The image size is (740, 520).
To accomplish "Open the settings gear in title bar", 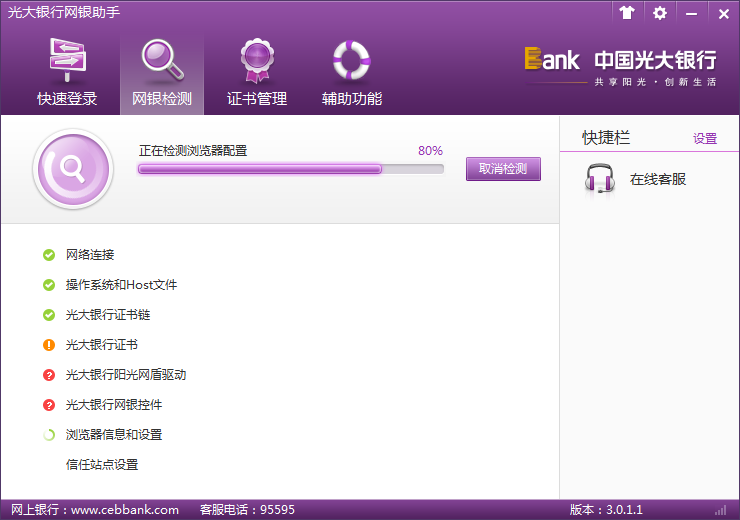I will click(x=659, y=13).
